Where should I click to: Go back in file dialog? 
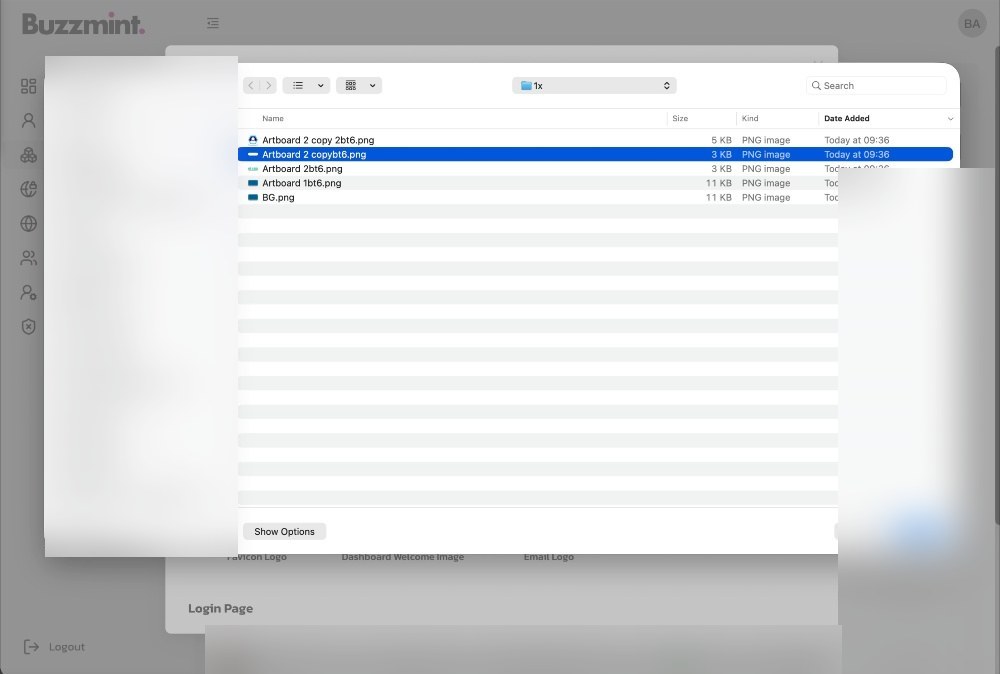point(251,85)
